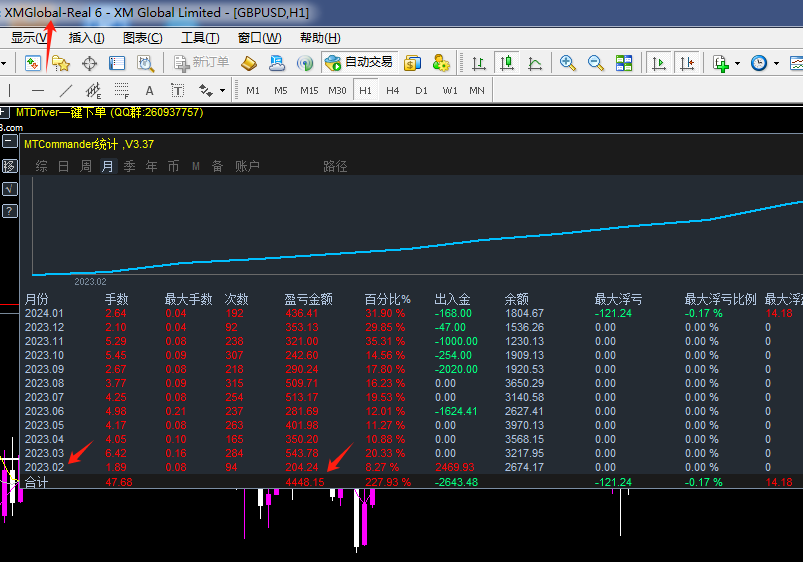
Task: Select the text label T tool
Action: click(x=177, y=91)
